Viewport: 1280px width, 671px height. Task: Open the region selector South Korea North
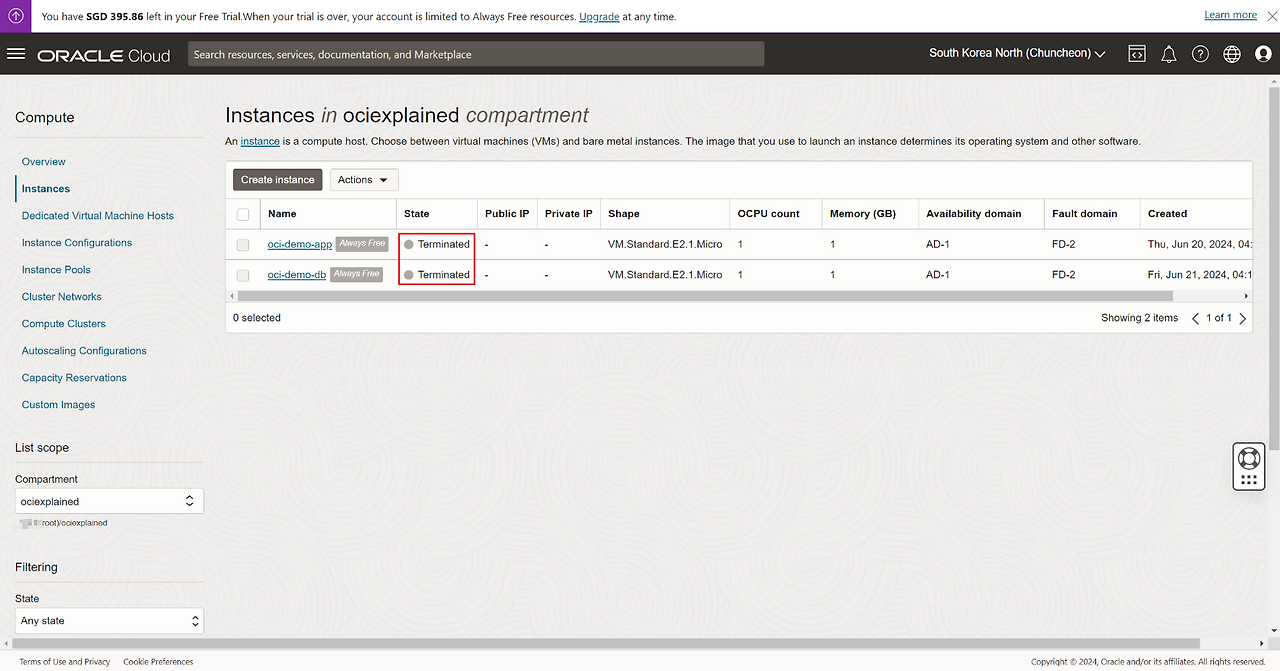tap(1017, 54)
